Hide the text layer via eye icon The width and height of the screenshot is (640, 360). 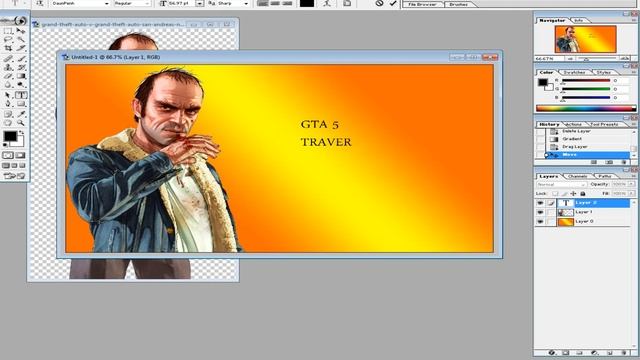click(x=540, y=203)
